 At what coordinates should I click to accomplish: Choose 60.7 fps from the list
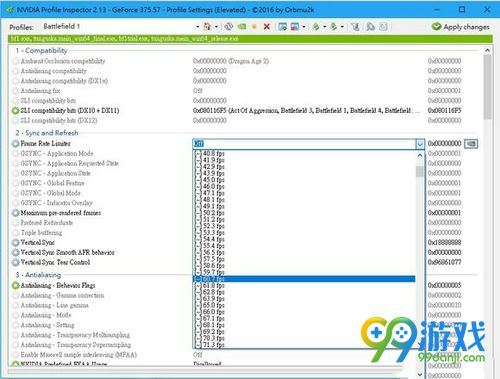tap(304, 279)
